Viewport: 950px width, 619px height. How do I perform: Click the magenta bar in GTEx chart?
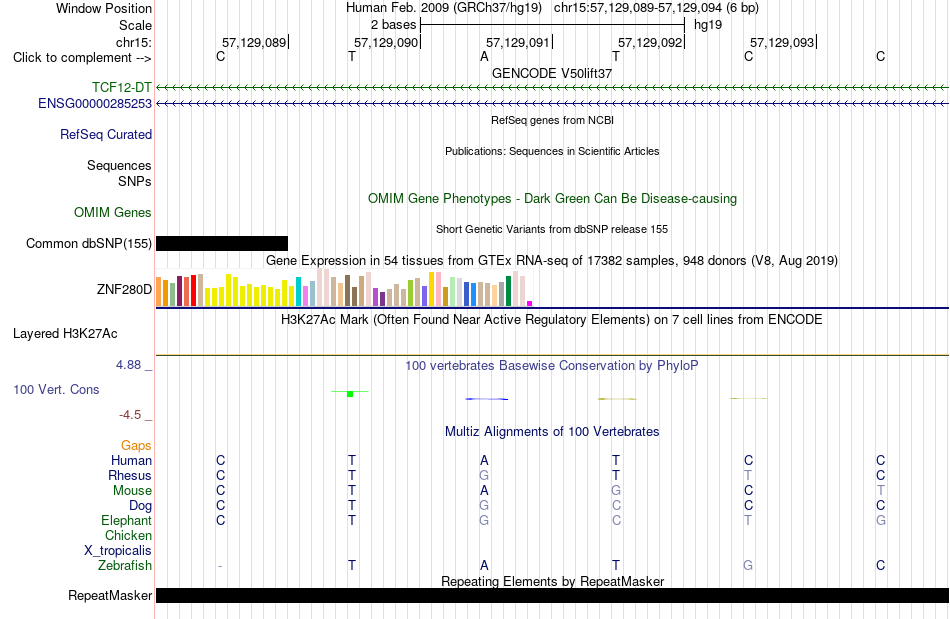click(530, 303)
